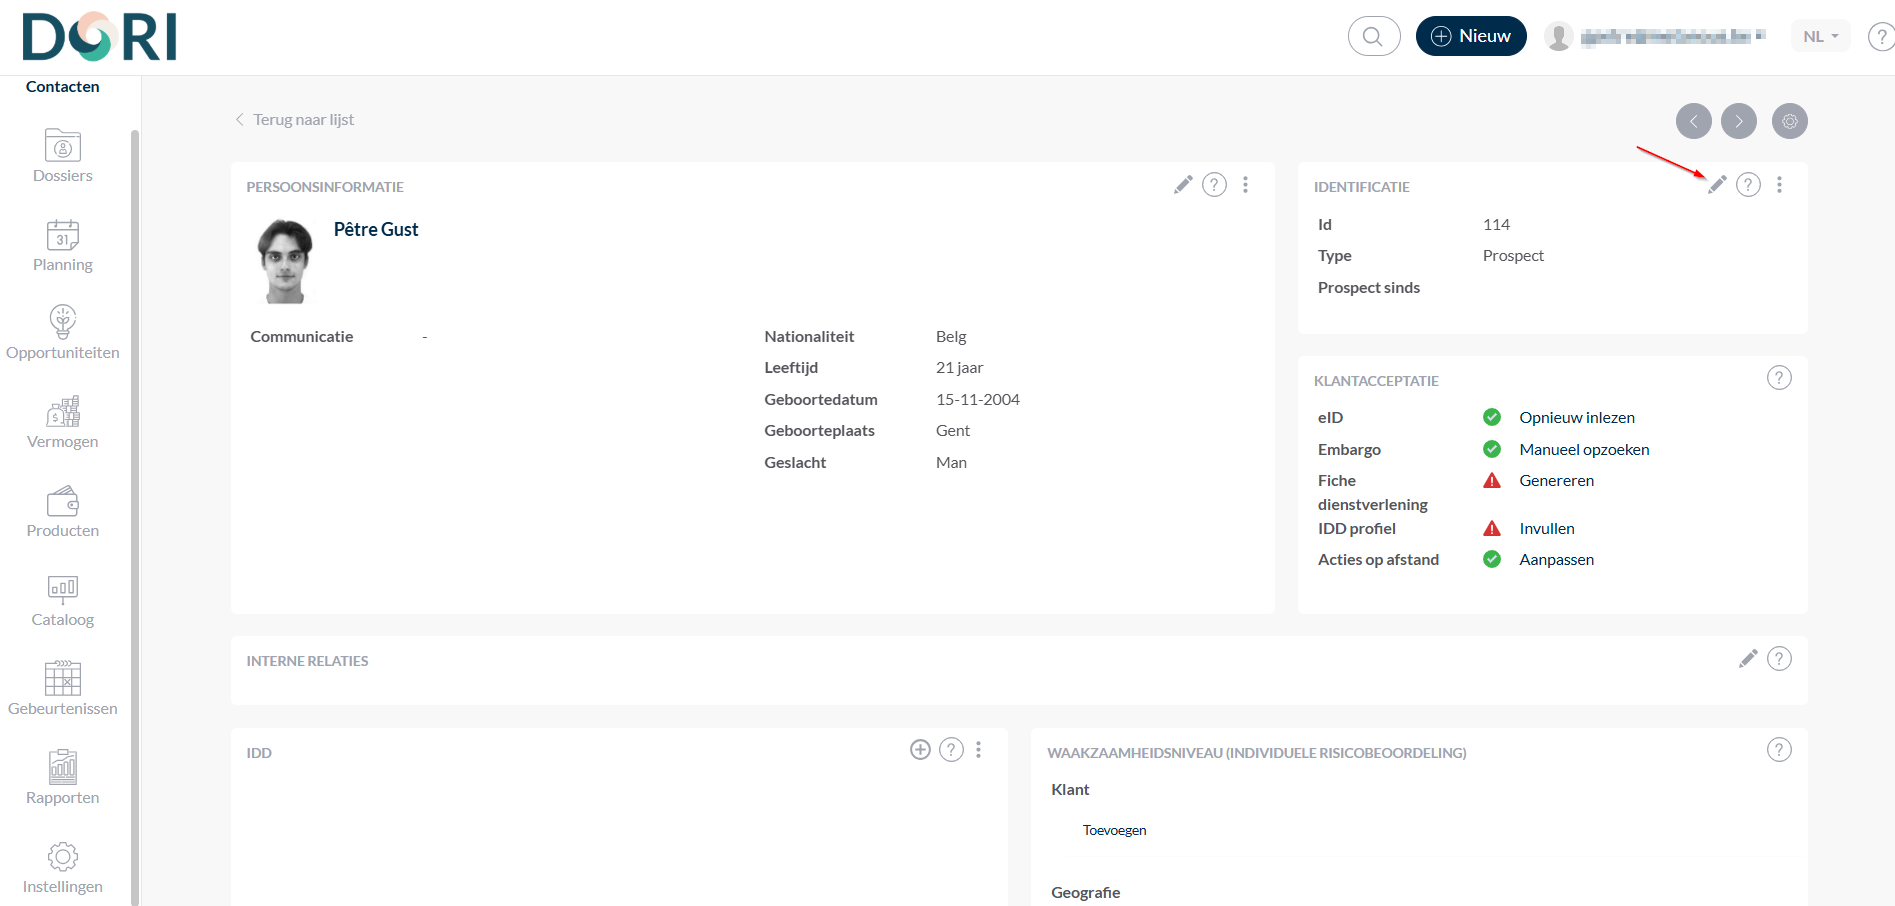This screenshot has width=1895, height=906.
Task: Open Opportuniteiten in the sidebar
Action: click(63, 333)
